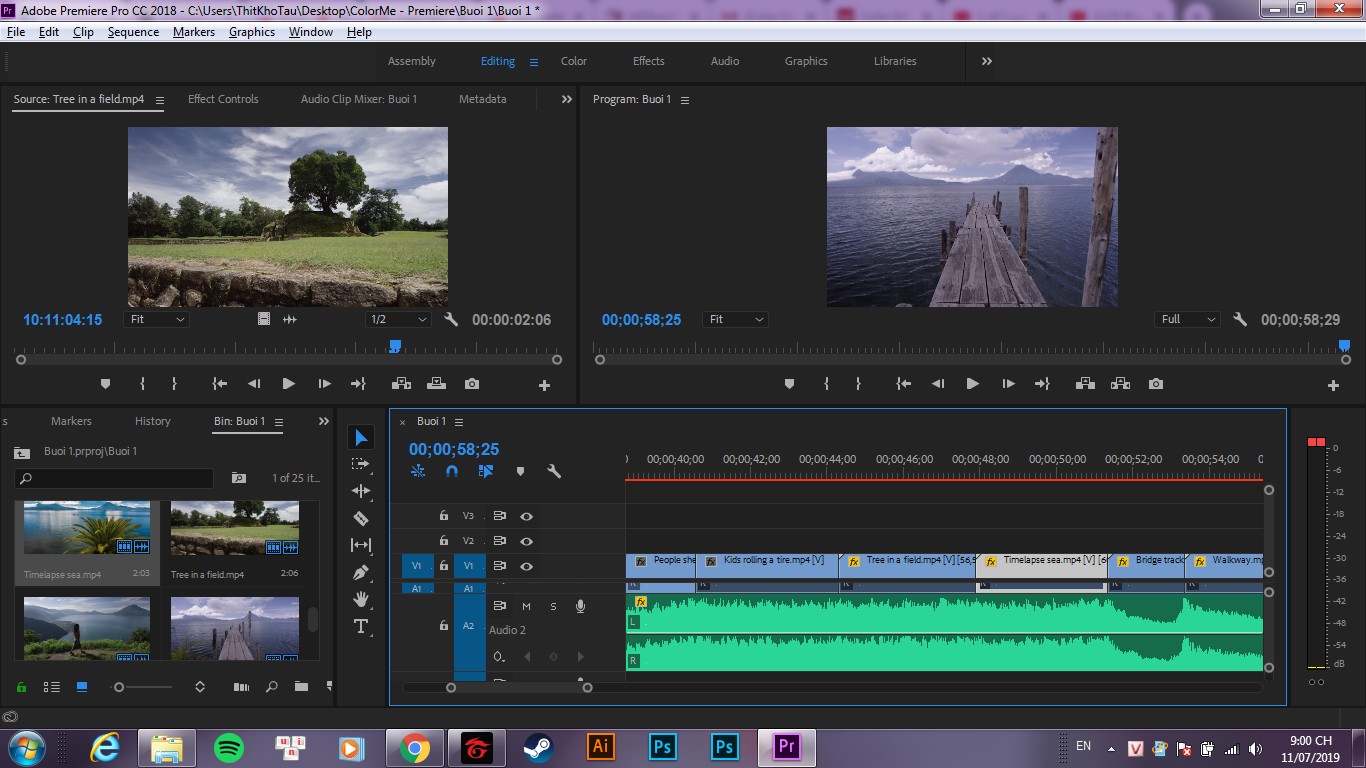Open Program monitor Fit zoom dropdown
Image resolution: width=1366 pixels, height=768 pixels.
coord(736,319)
